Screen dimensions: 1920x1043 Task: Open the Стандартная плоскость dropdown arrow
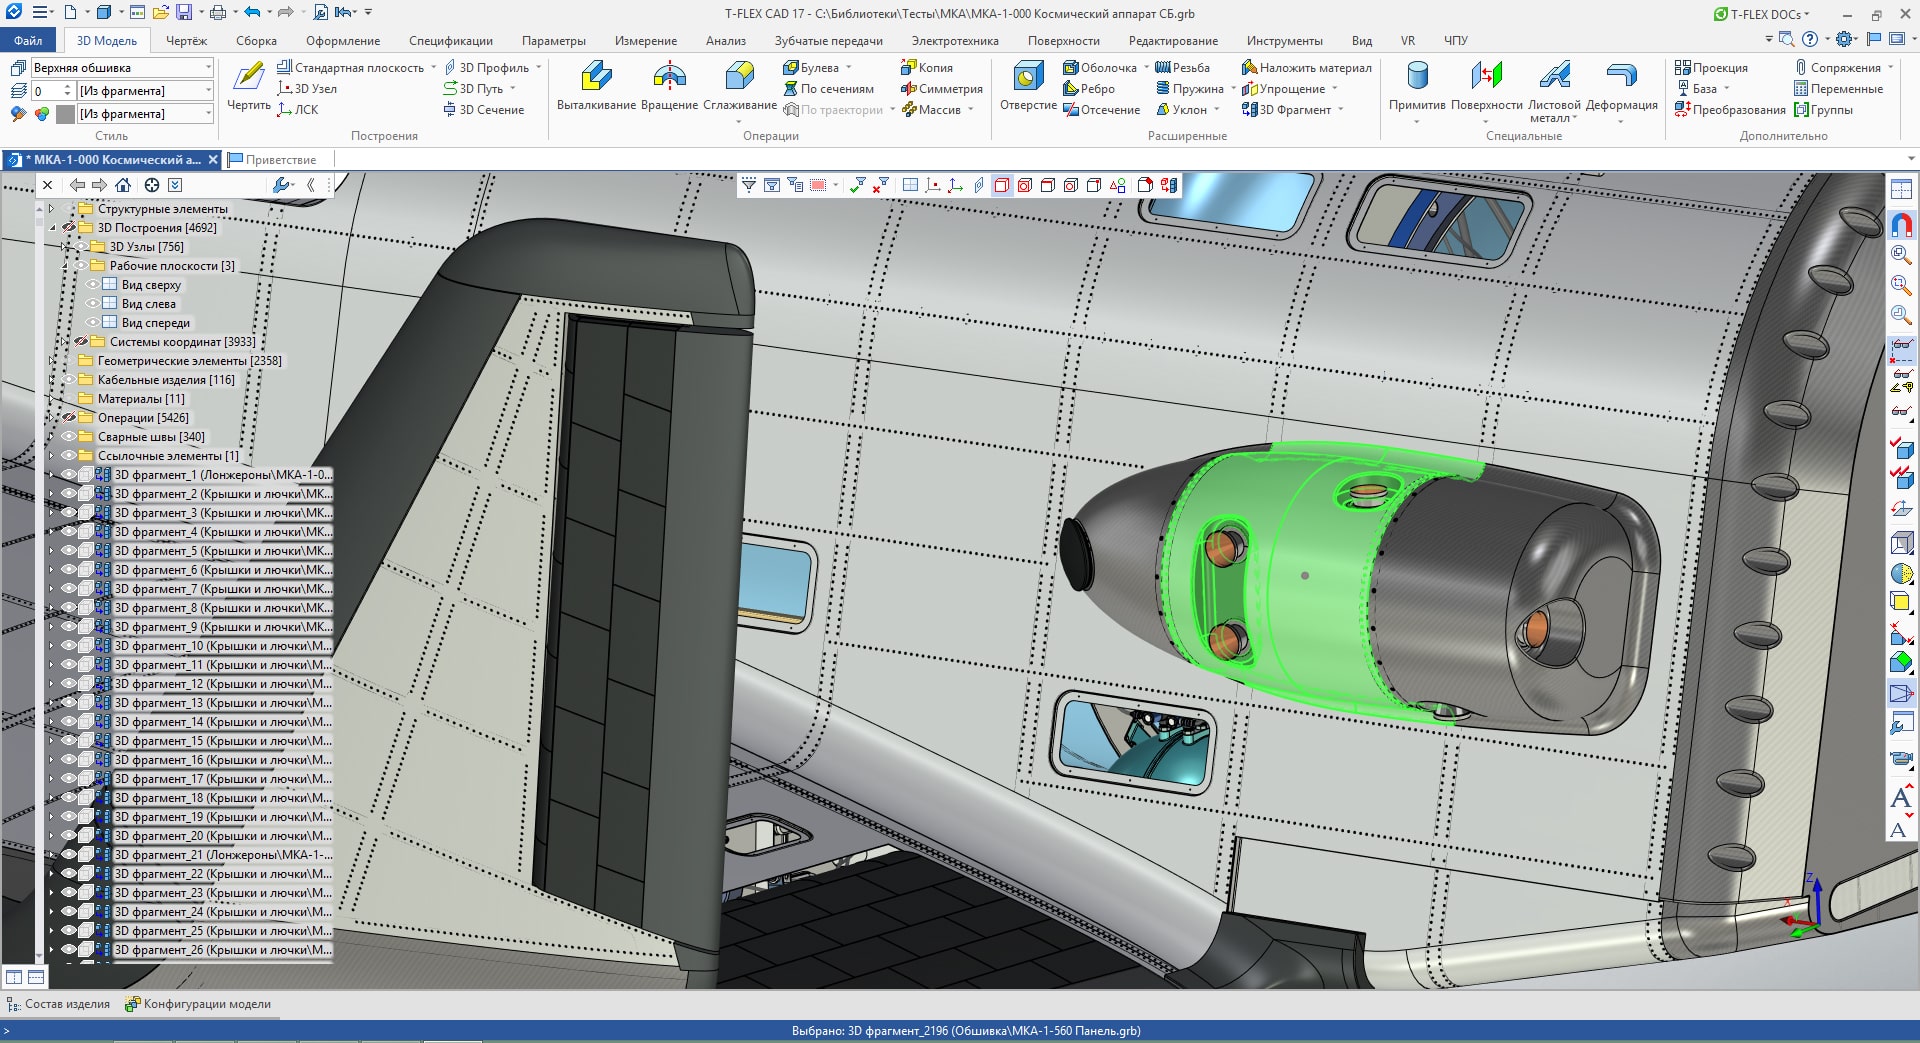[x=433, y=67]
